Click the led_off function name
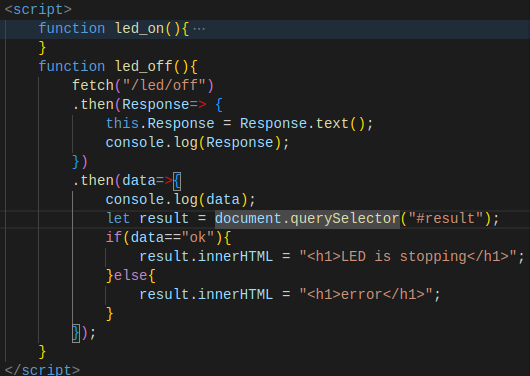This screenshot has height=376, width=530. (x=144, y=66)
